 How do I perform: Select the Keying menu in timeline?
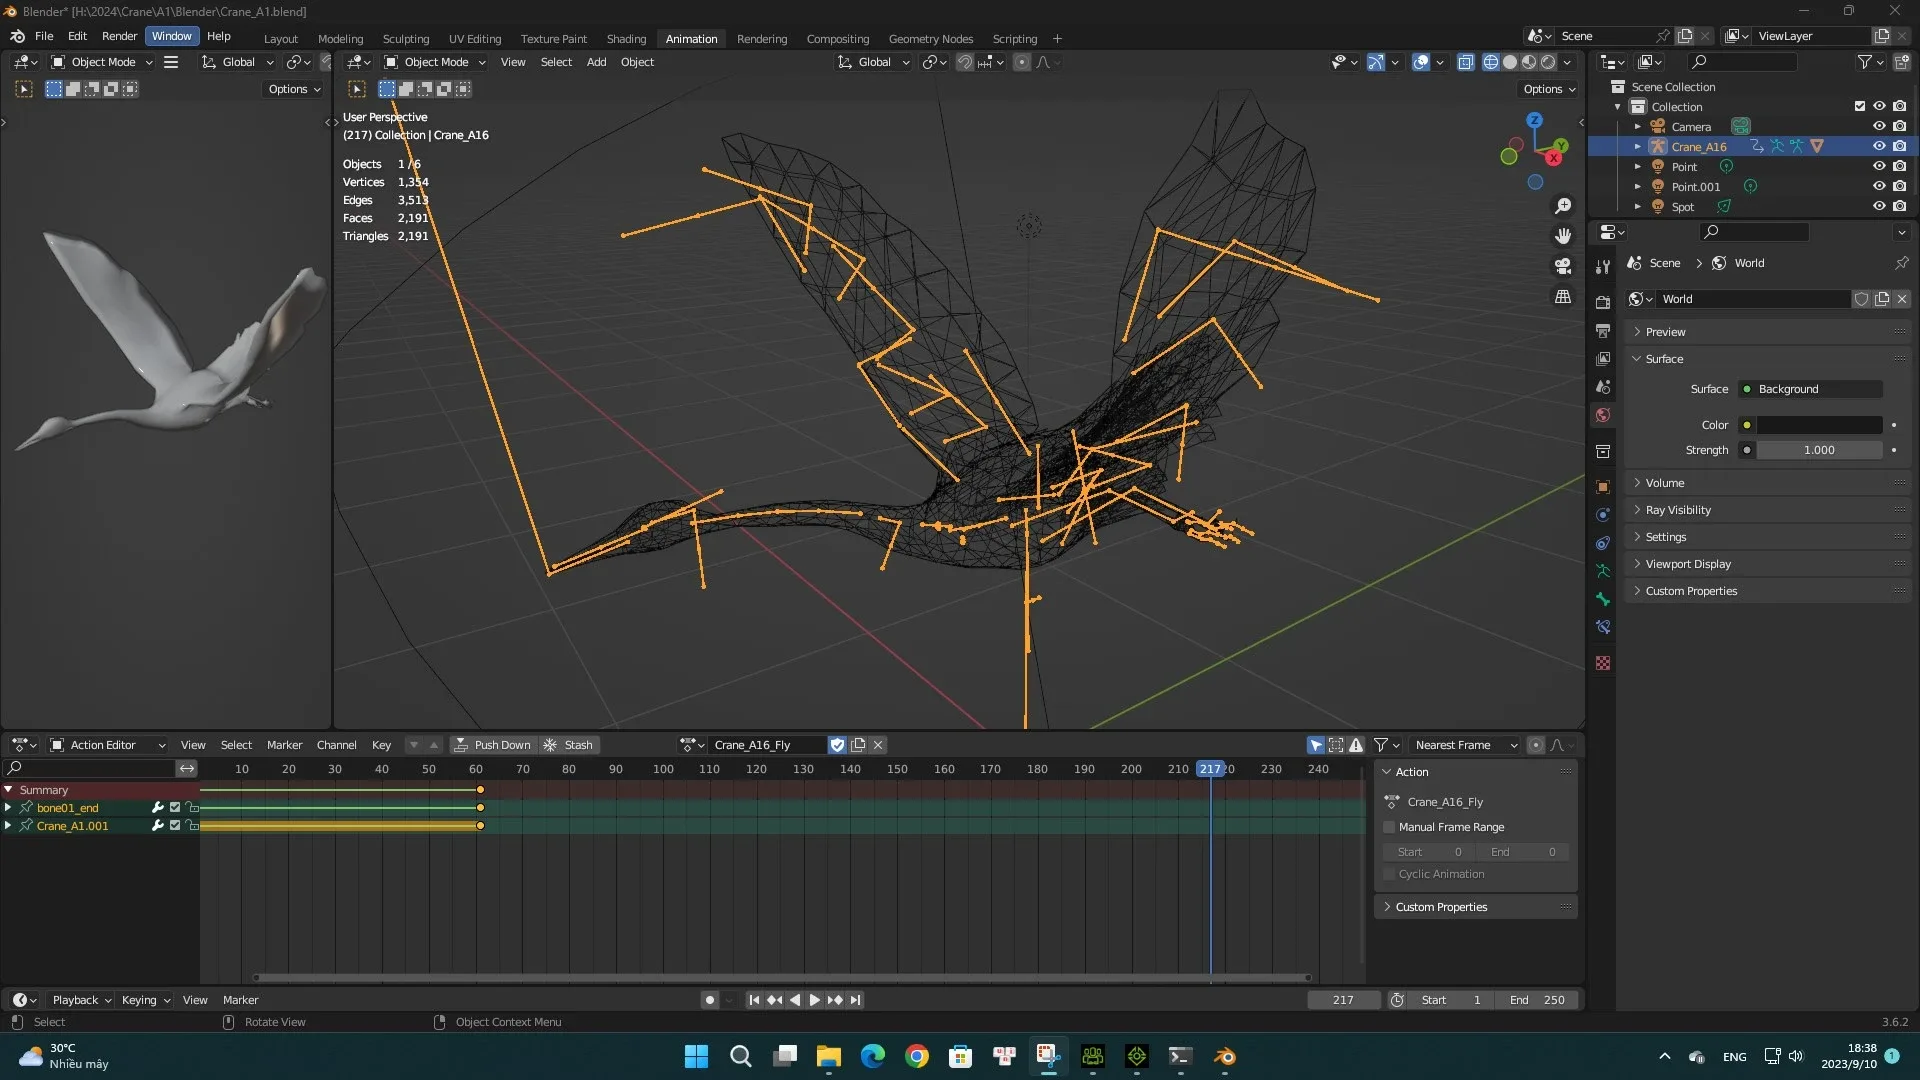(x=140, y=1000)
